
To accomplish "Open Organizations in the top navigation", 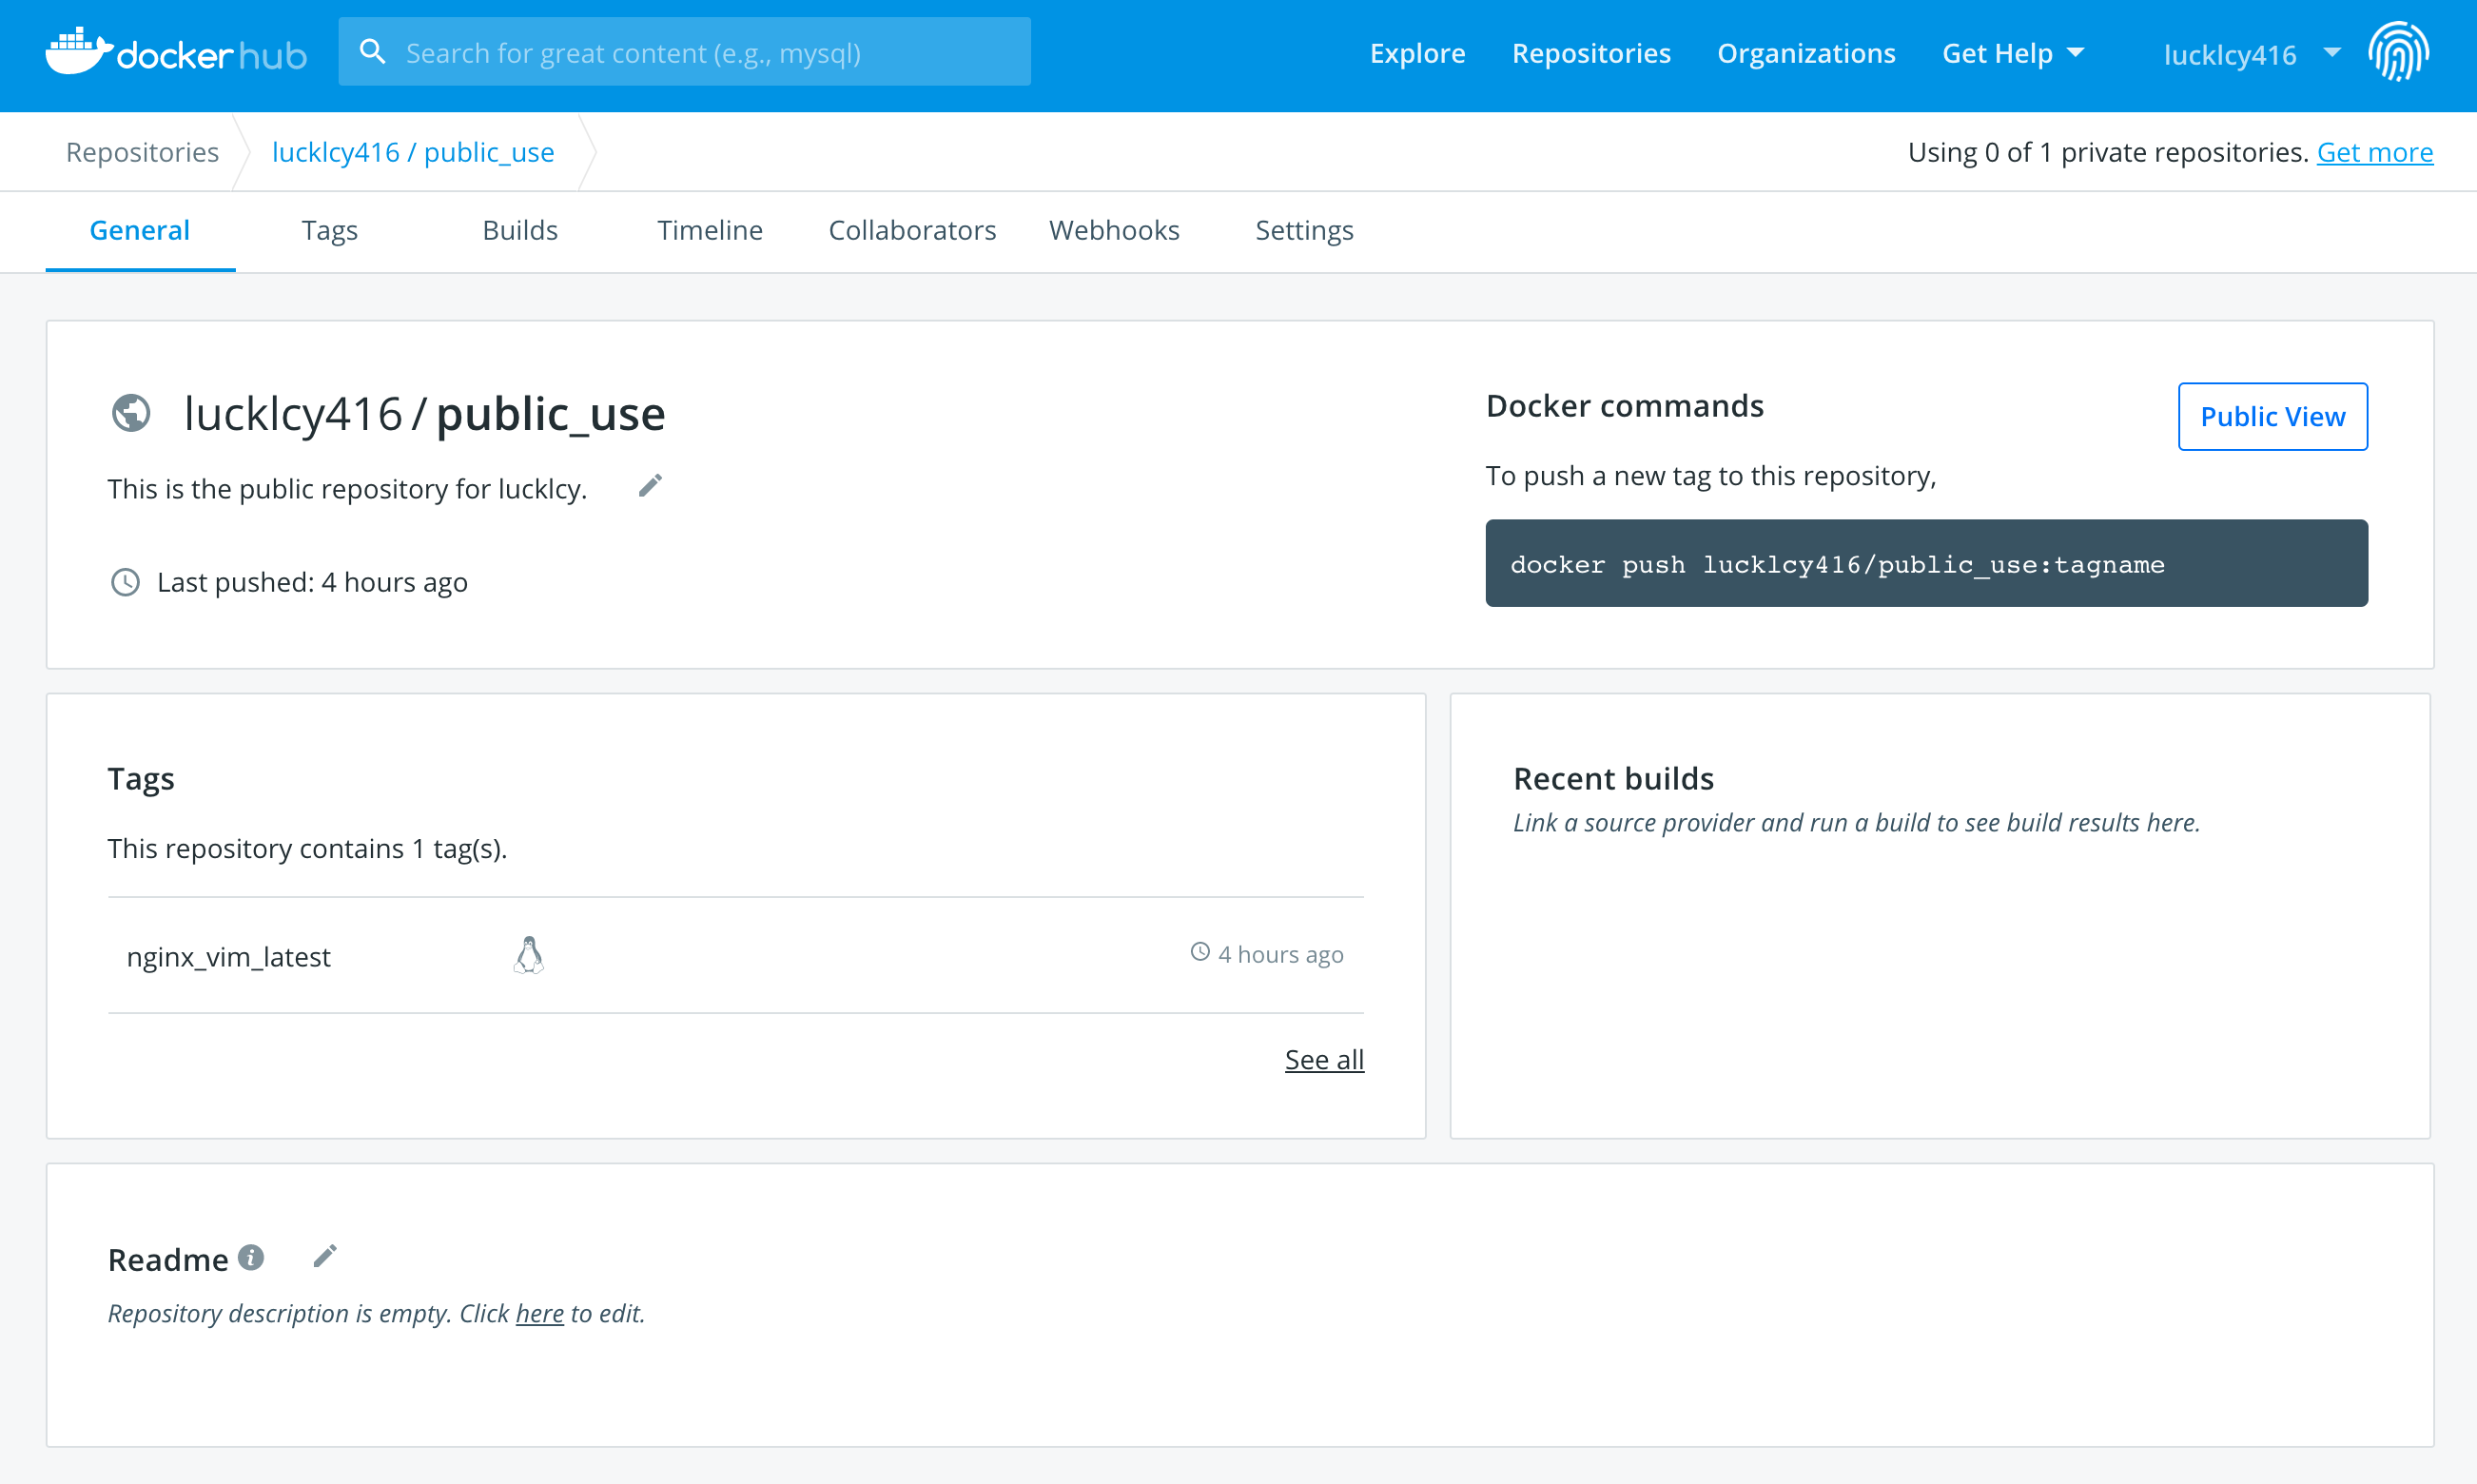I will click(1806, 53).
